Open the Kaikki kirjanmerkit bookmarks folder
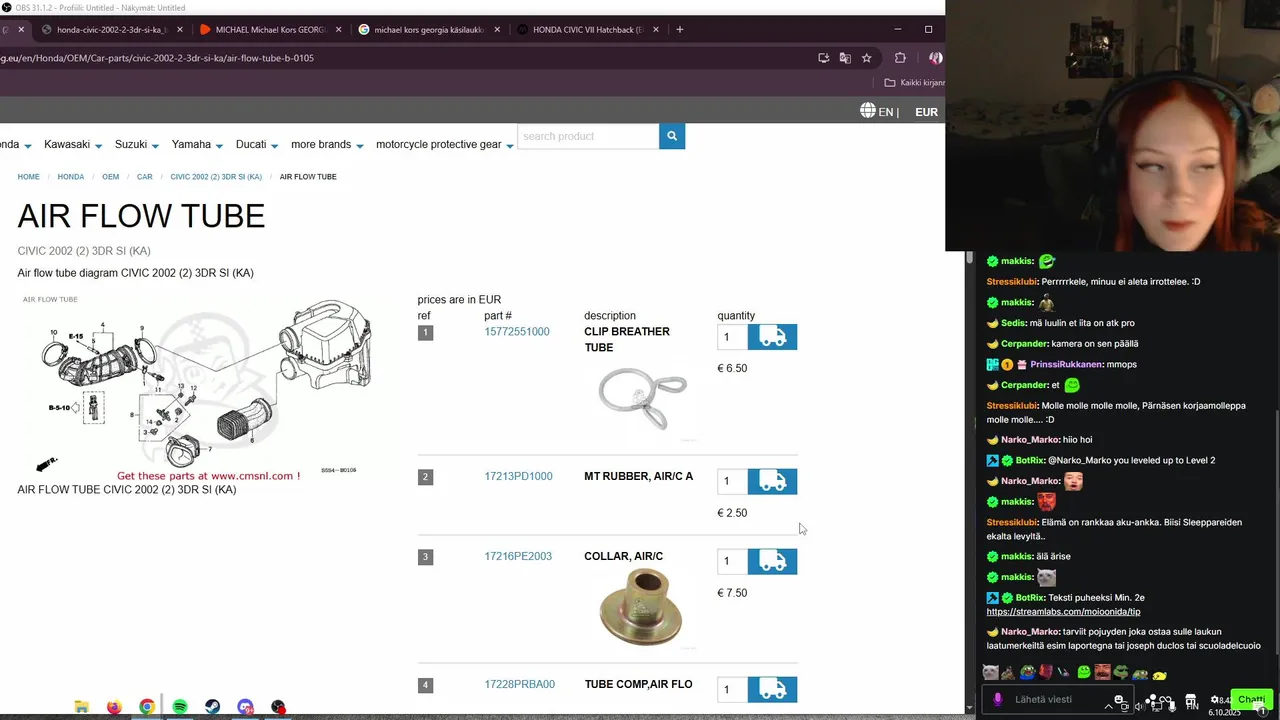 click(x=915, y=83)
